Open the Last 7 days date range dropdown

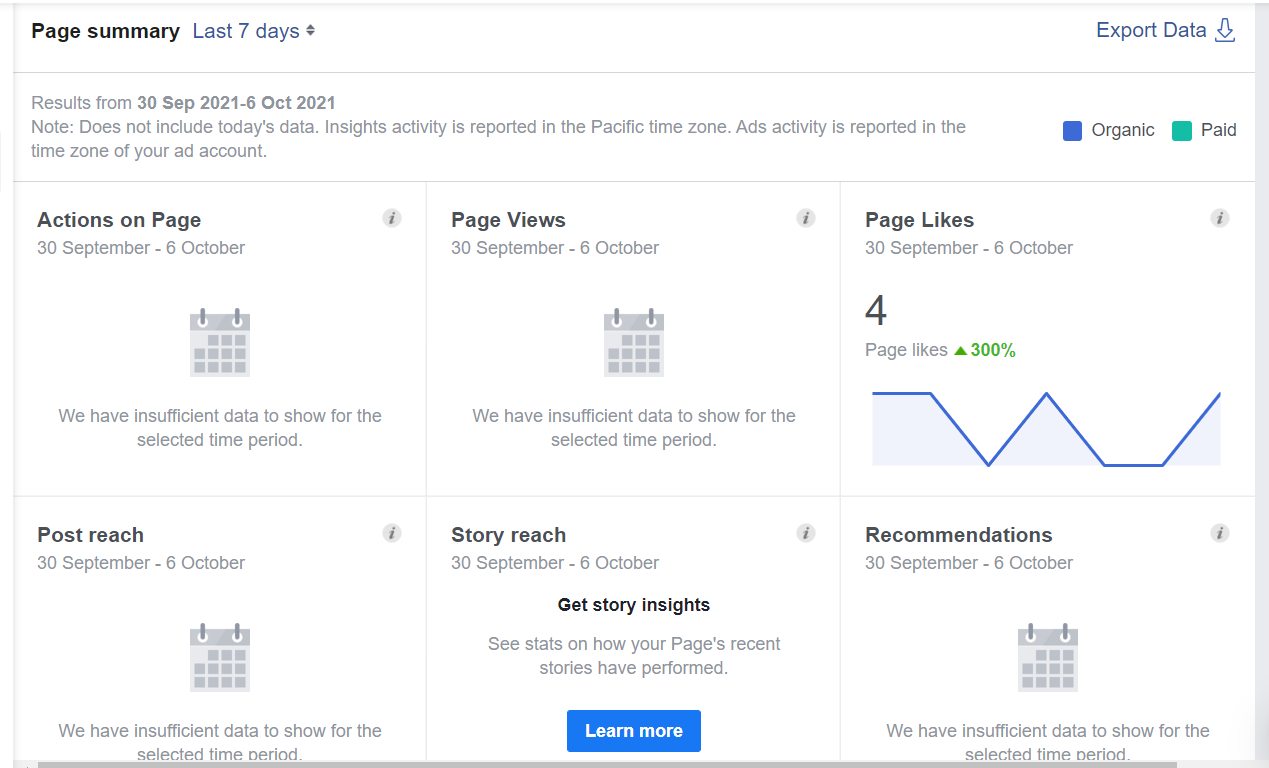coord(254,31)
